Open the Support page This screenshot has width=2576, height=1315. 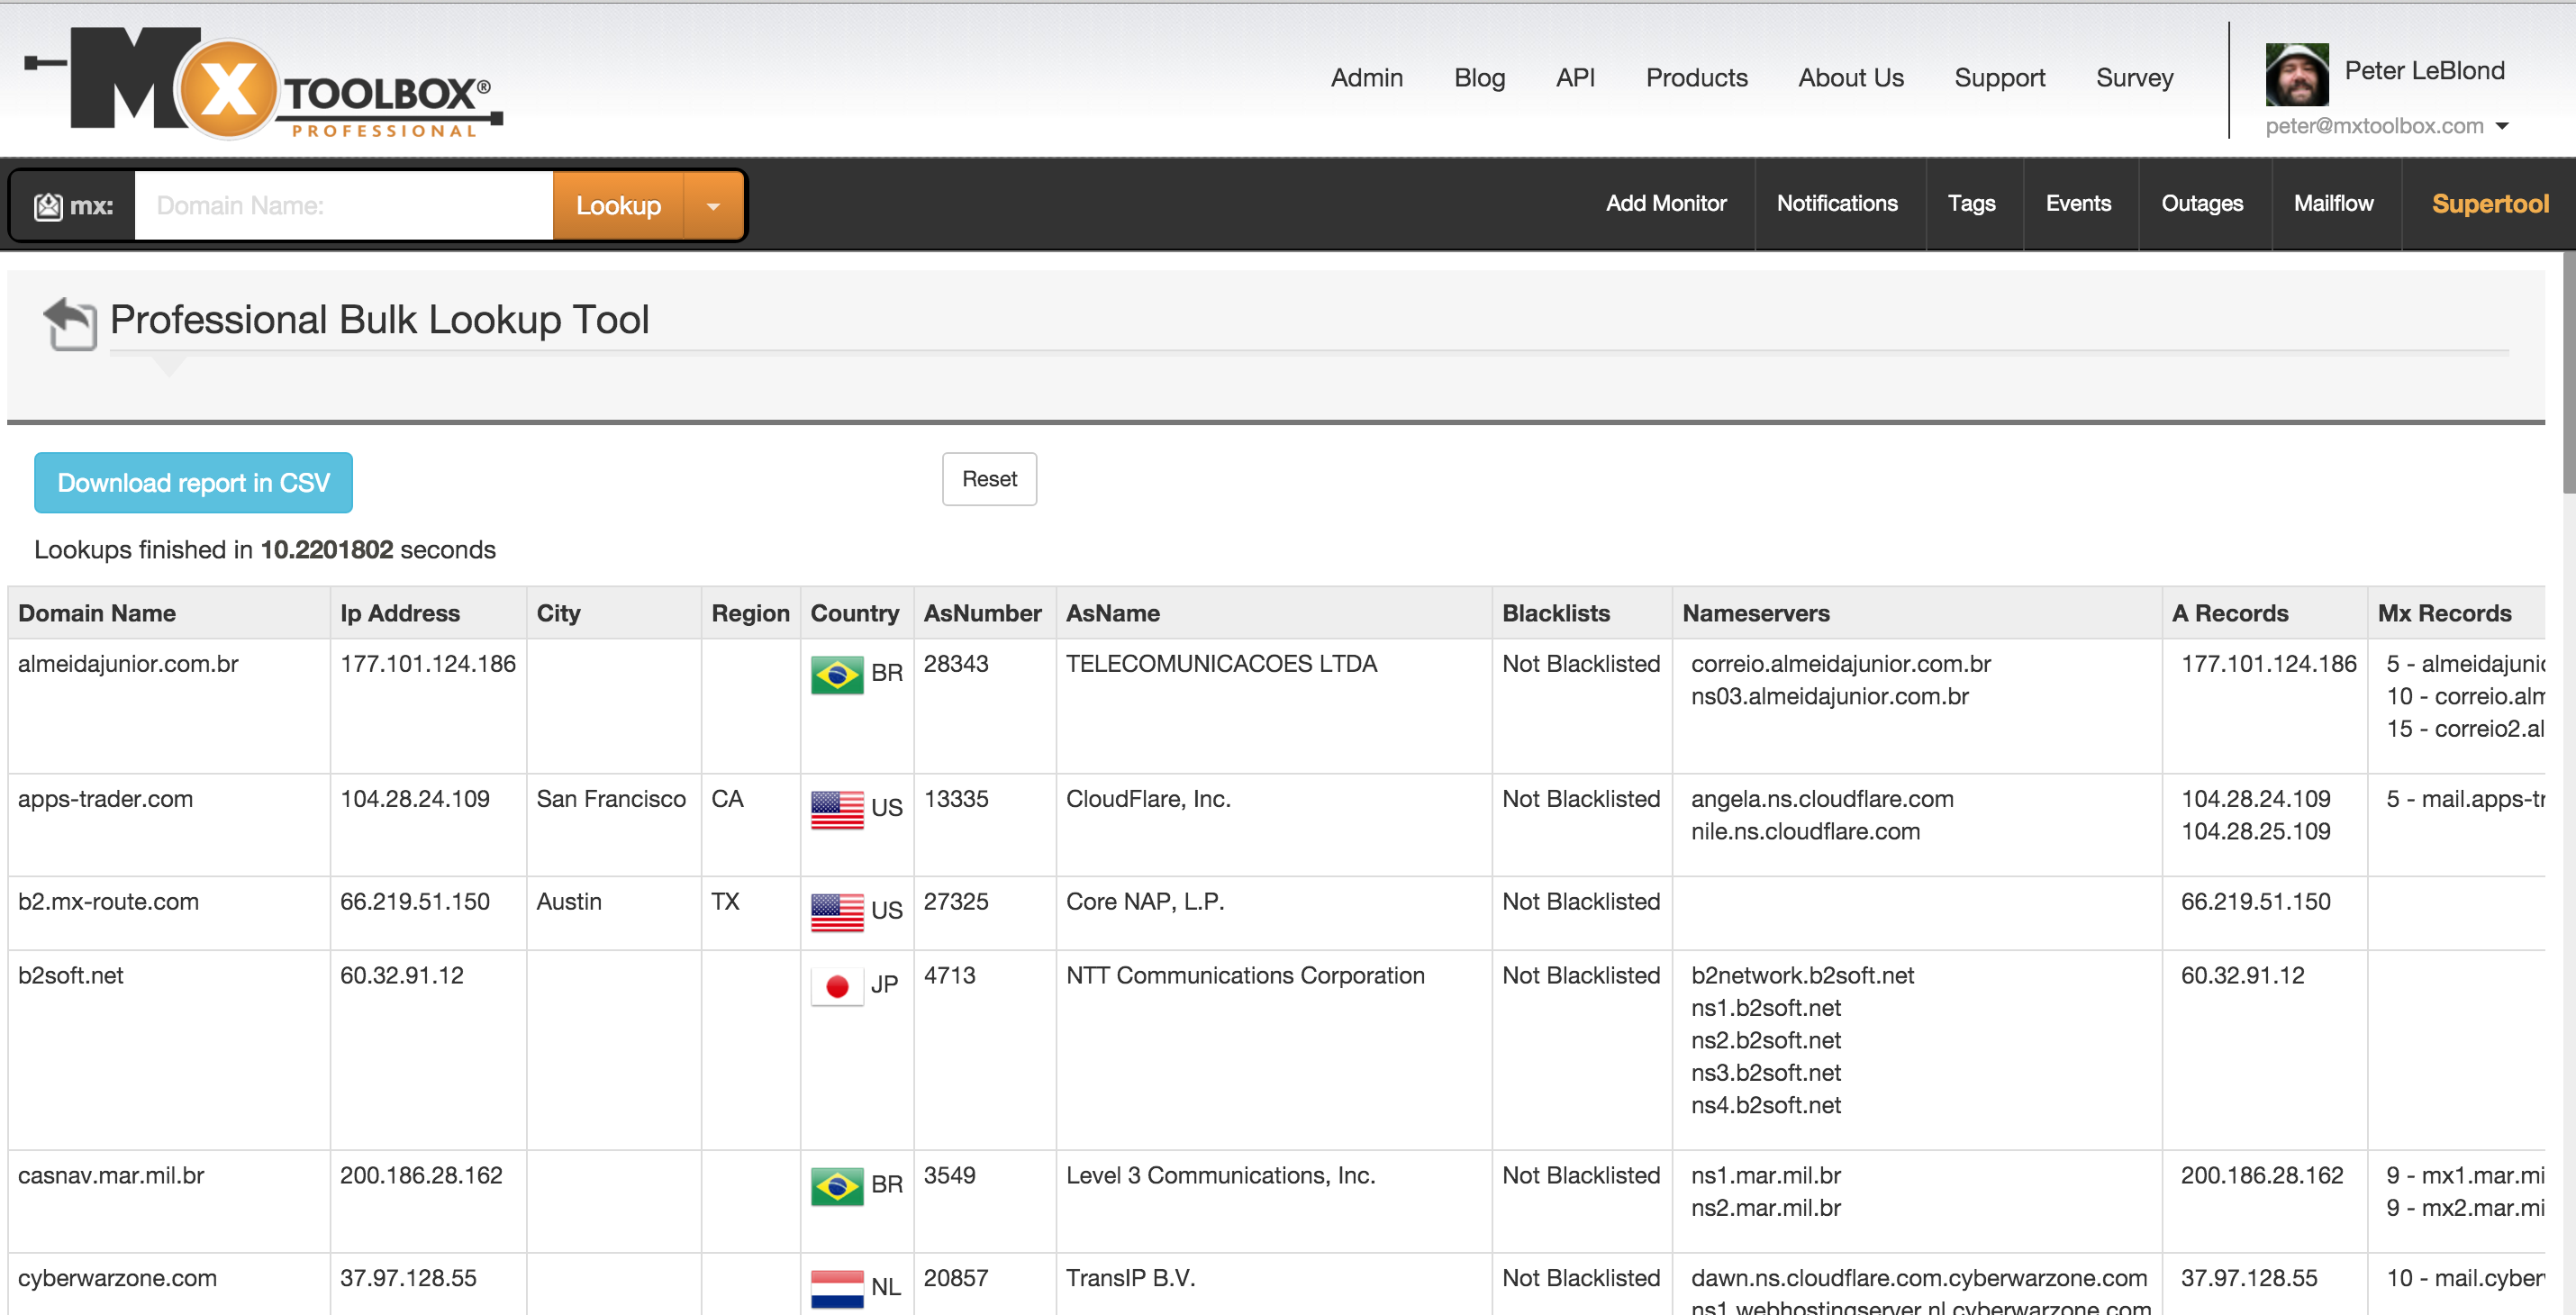[x=1999, y=78]
